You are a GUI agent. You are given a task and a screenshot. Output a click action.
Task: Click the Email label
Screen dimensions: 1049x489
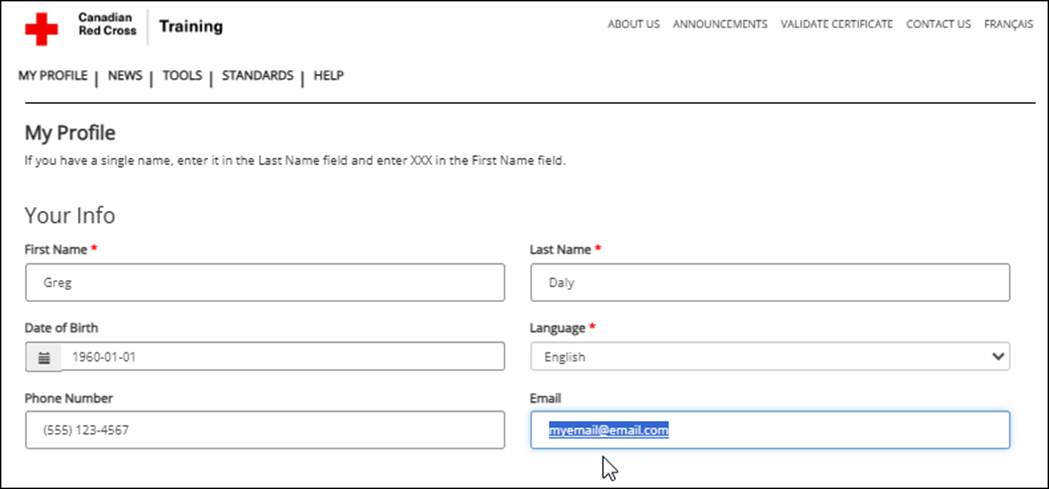545,398
